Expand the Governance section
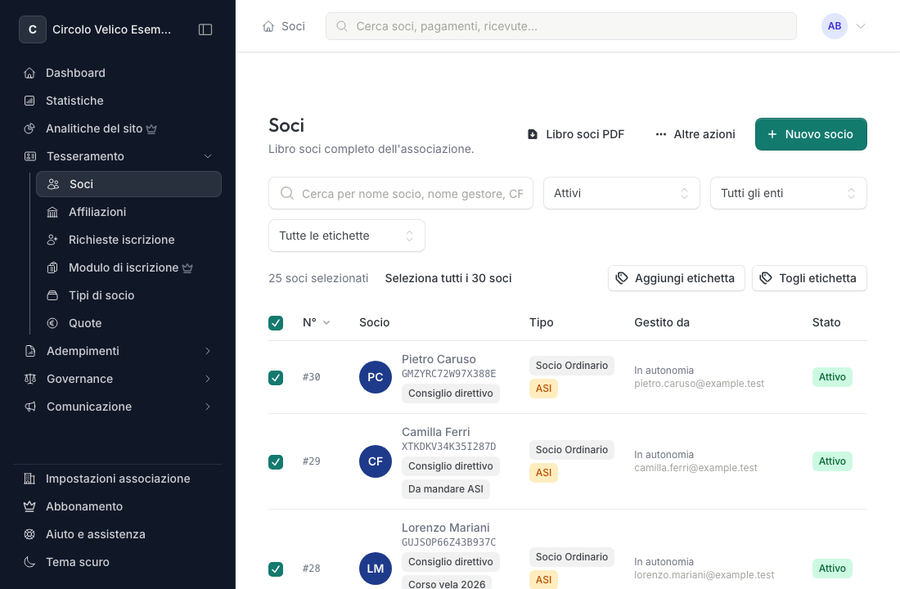Screen dimensions: 900x589 118,379
